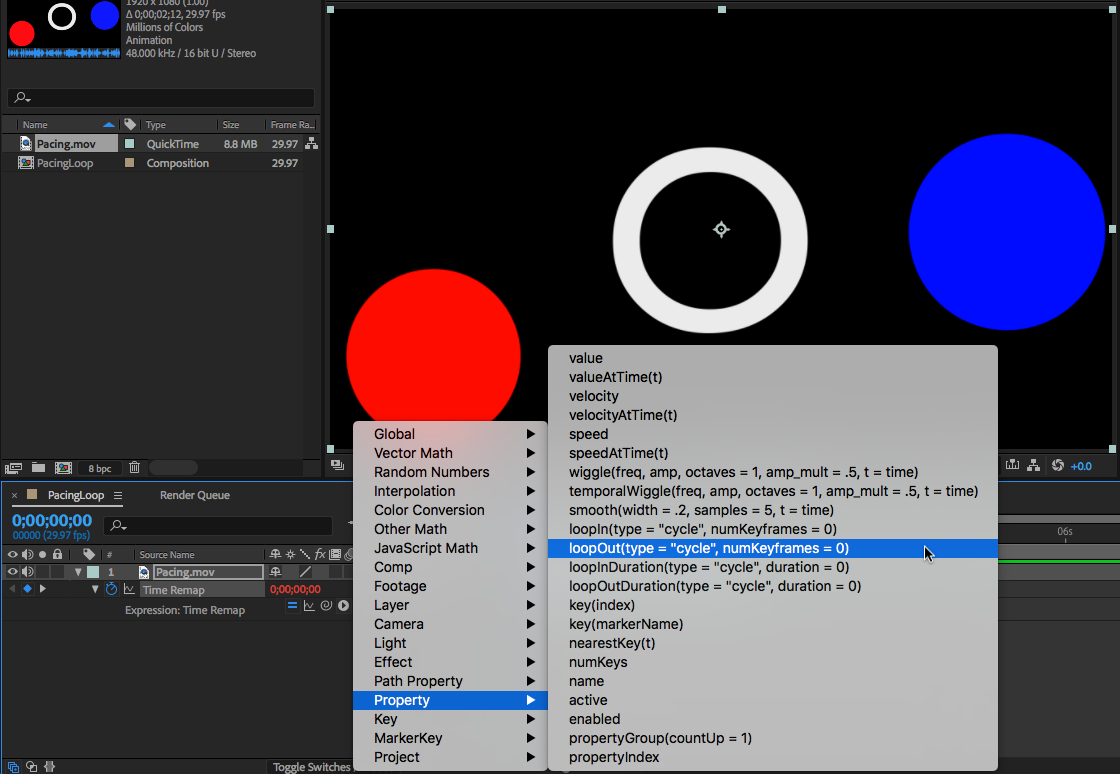1120x774 pixels.
Task: Click the Interpret Footage icon in Project panel
Action: (x=14, y=467)
